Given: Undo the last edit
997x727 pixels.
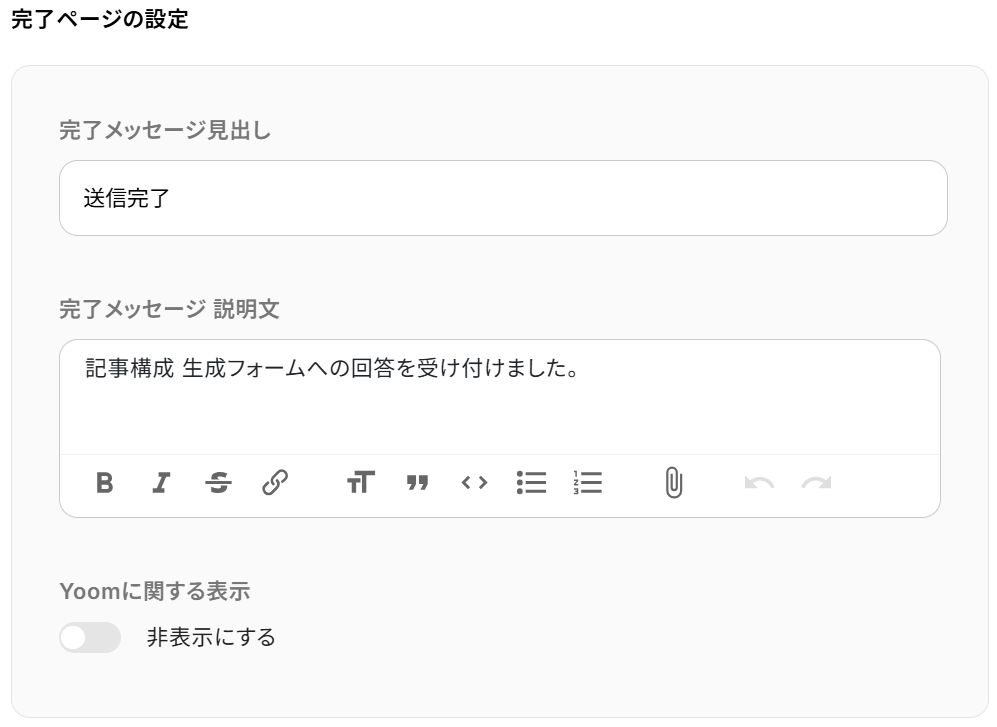Looking at the screenshot, I should point(759,483).
